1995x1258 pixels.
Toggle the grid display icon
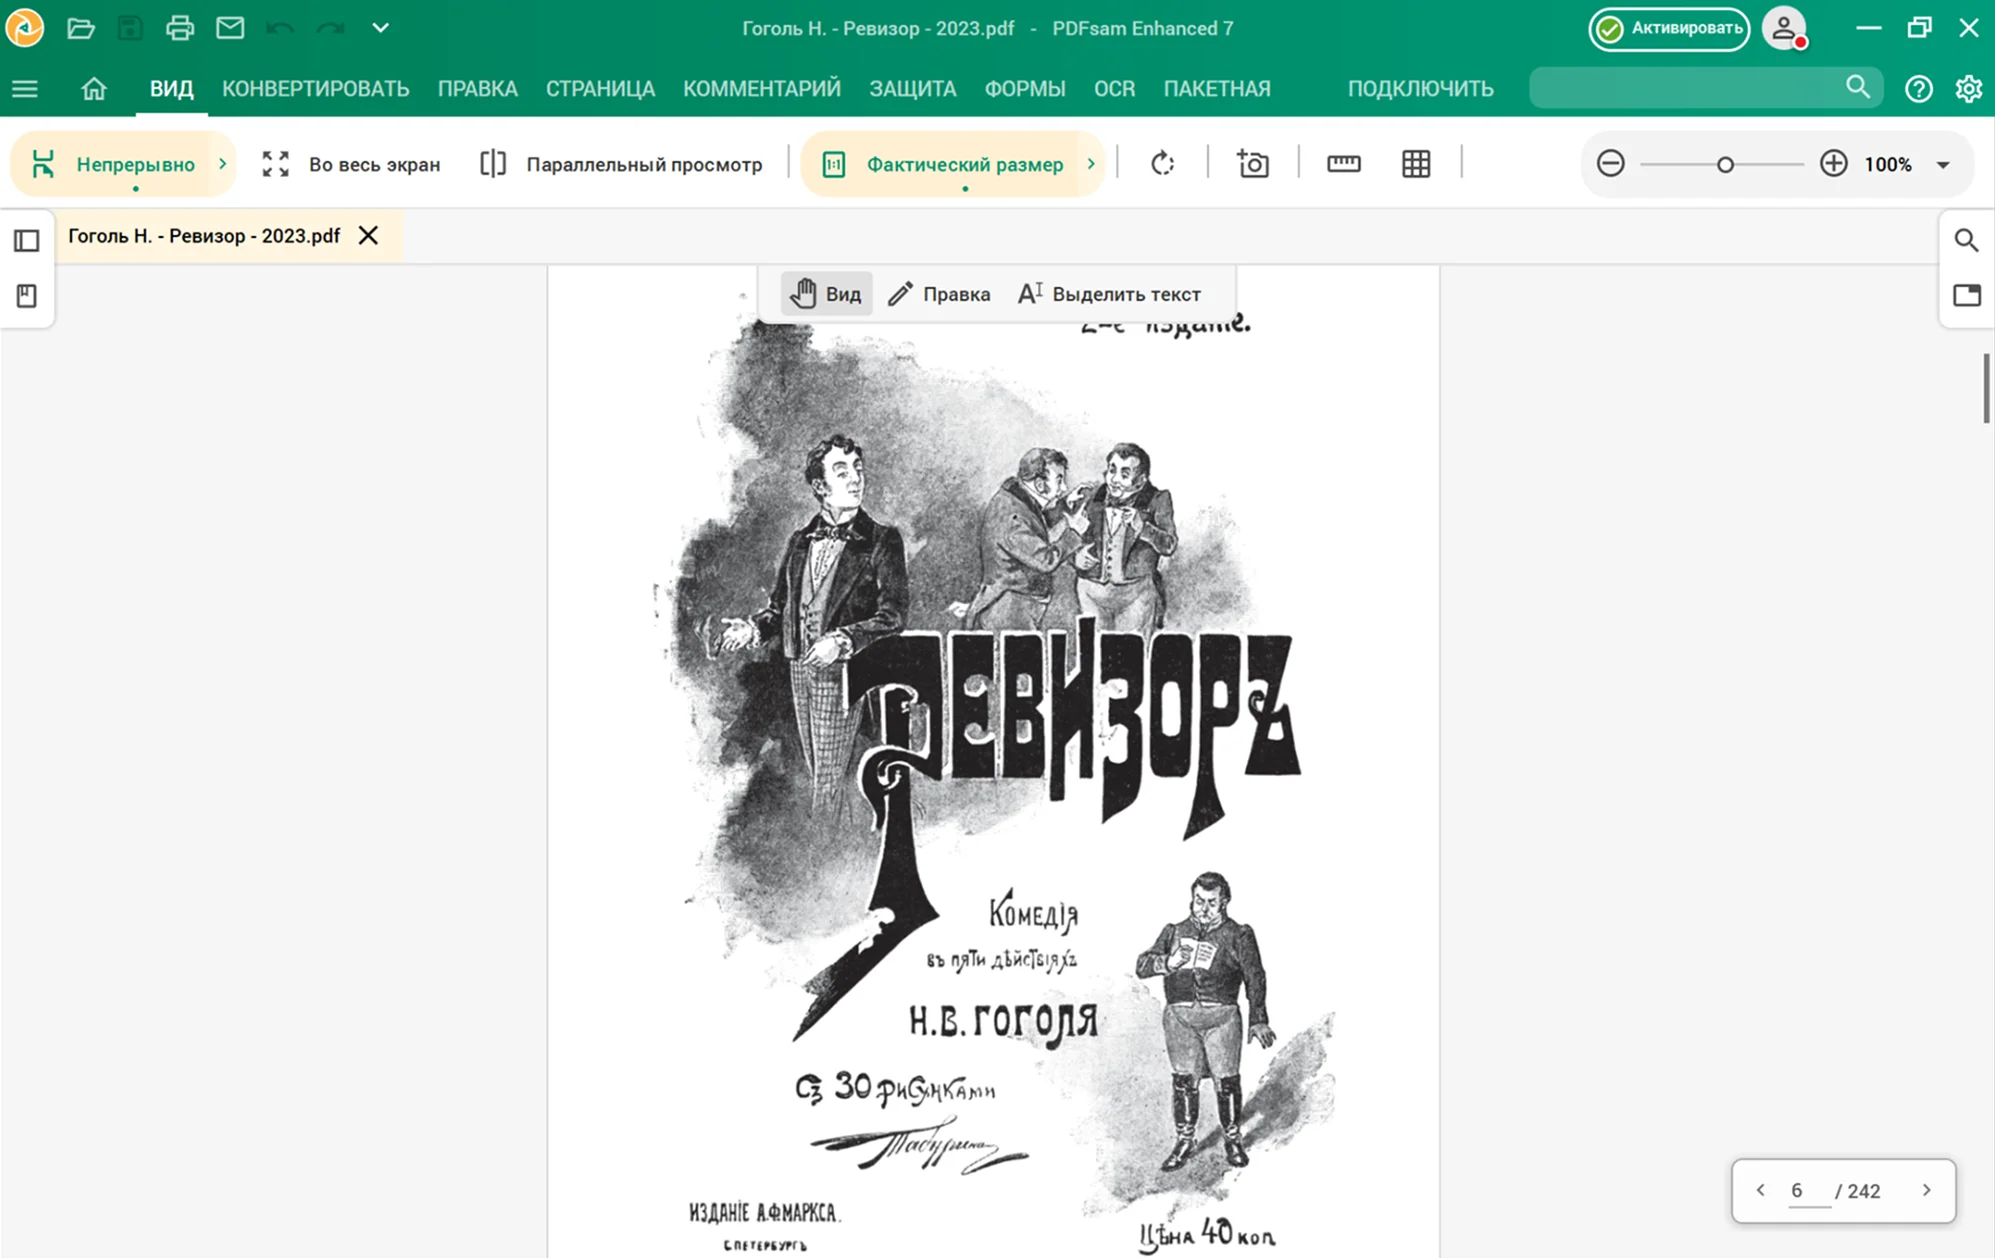[x=1416, y=164]
